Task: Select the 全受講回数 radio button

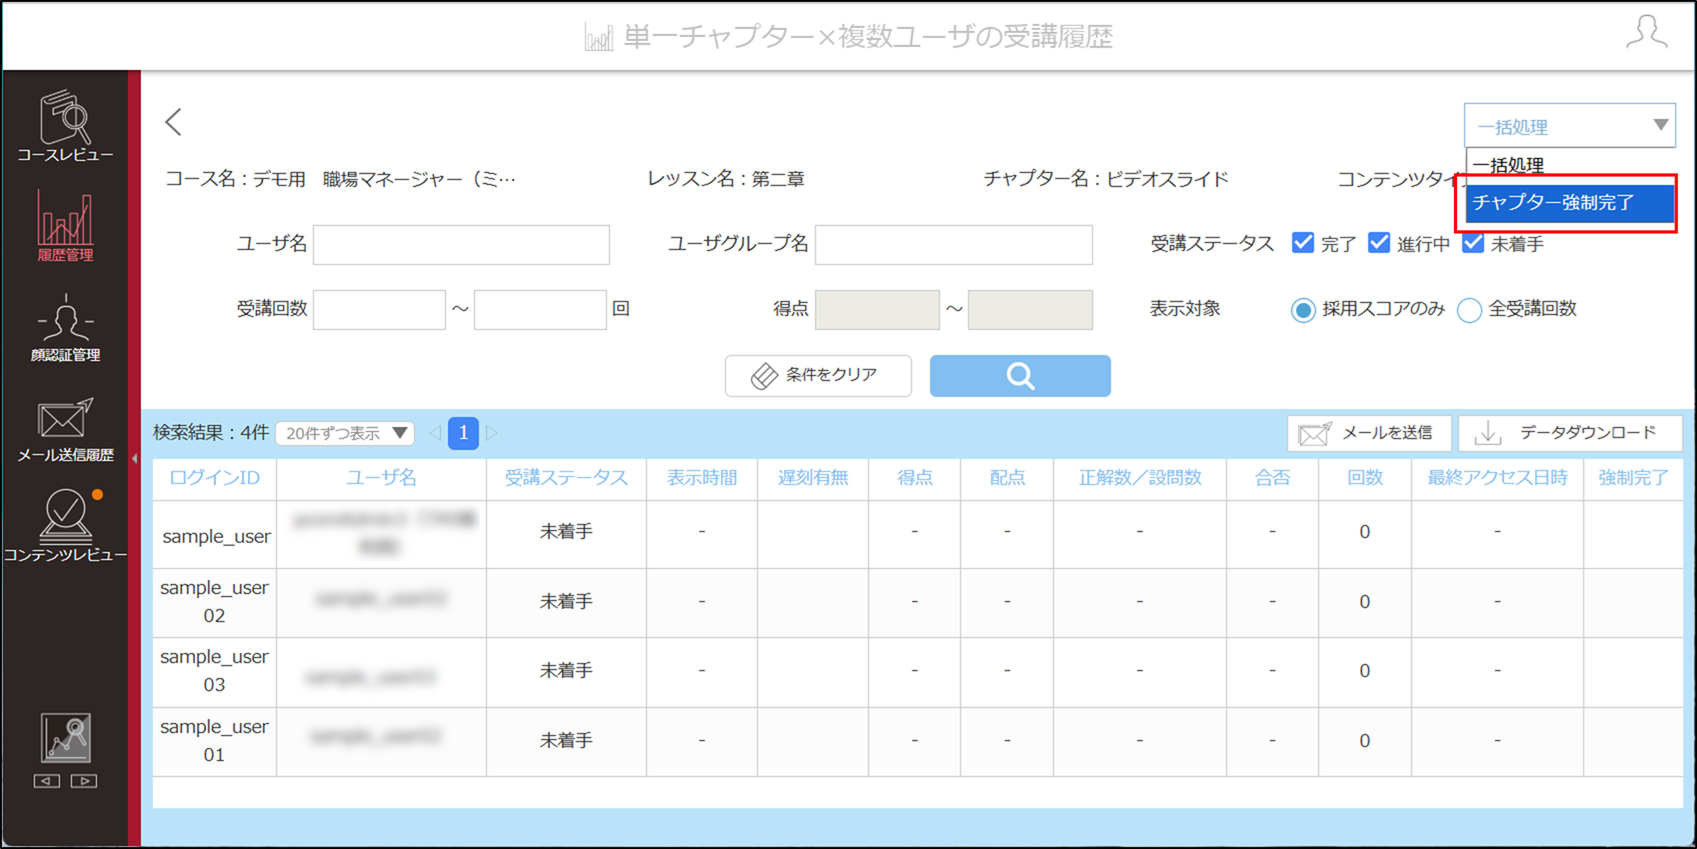Action: (x=1469, y=310)
